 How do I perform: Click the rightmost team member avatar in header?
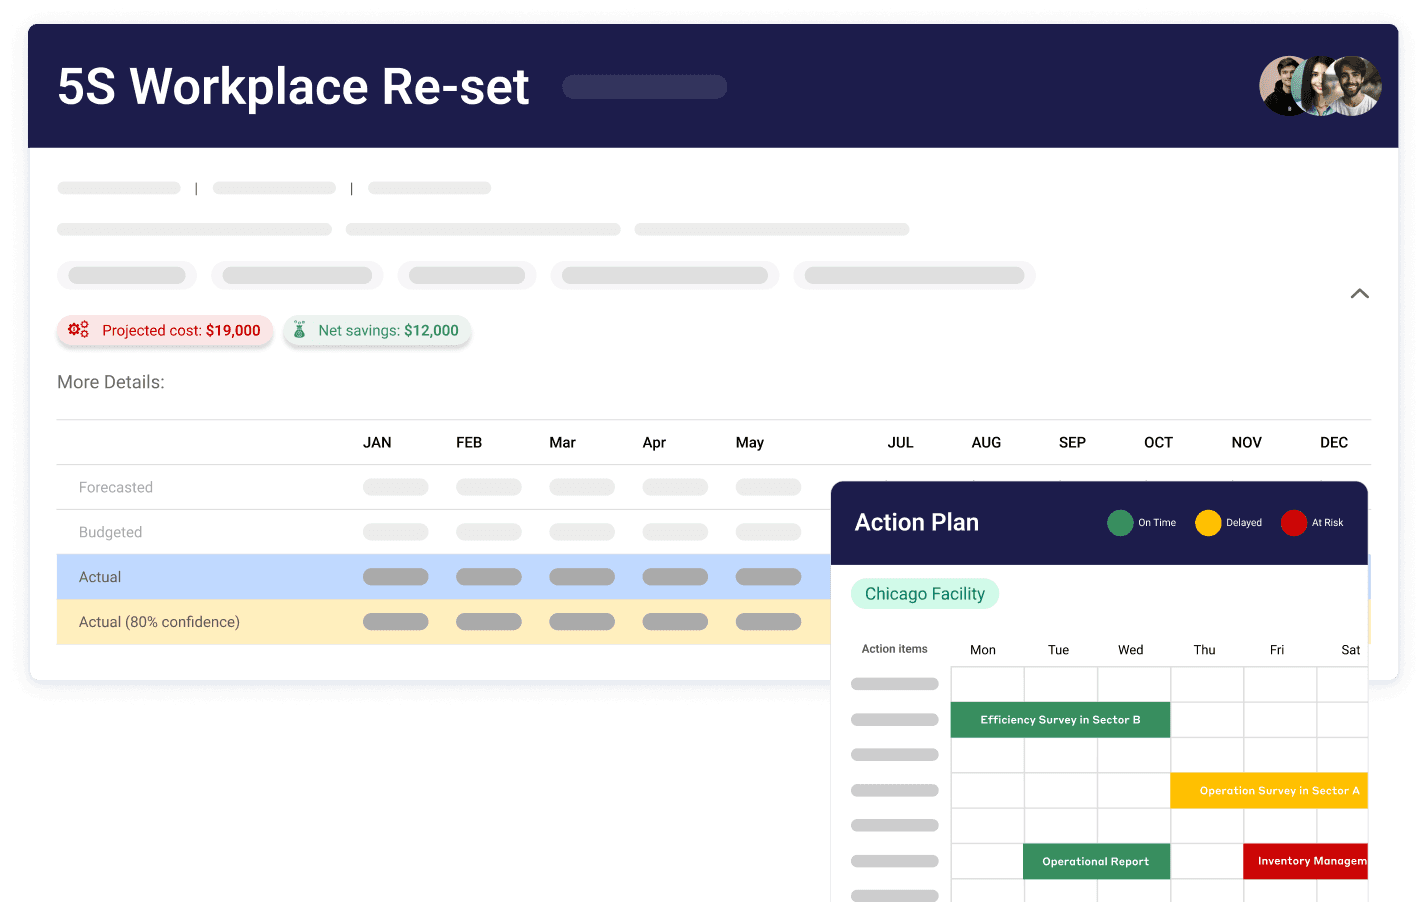point(1360,86)
